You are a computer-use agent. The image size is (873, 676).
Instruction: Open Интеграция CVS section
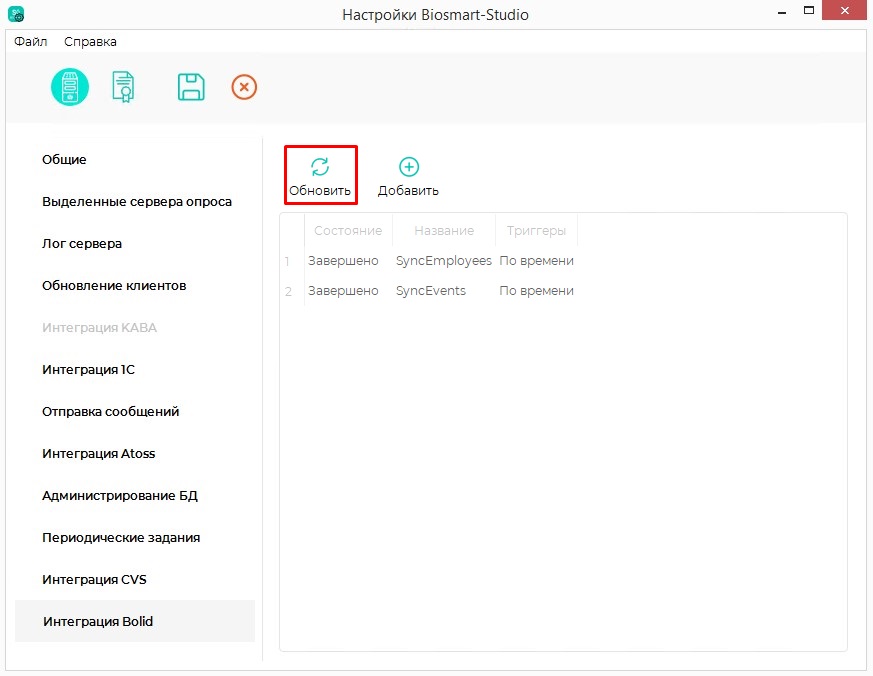[135, 580]
